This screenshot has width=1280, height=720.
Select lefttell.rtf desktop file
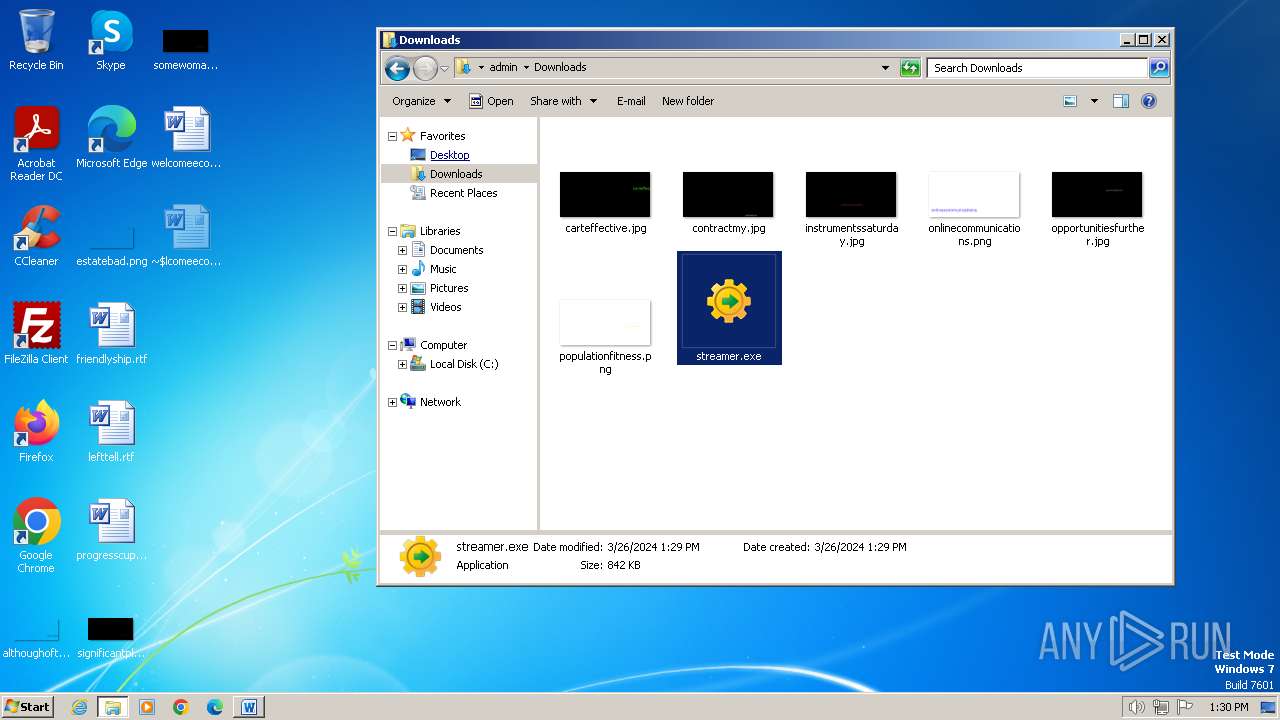coord(111,432)
